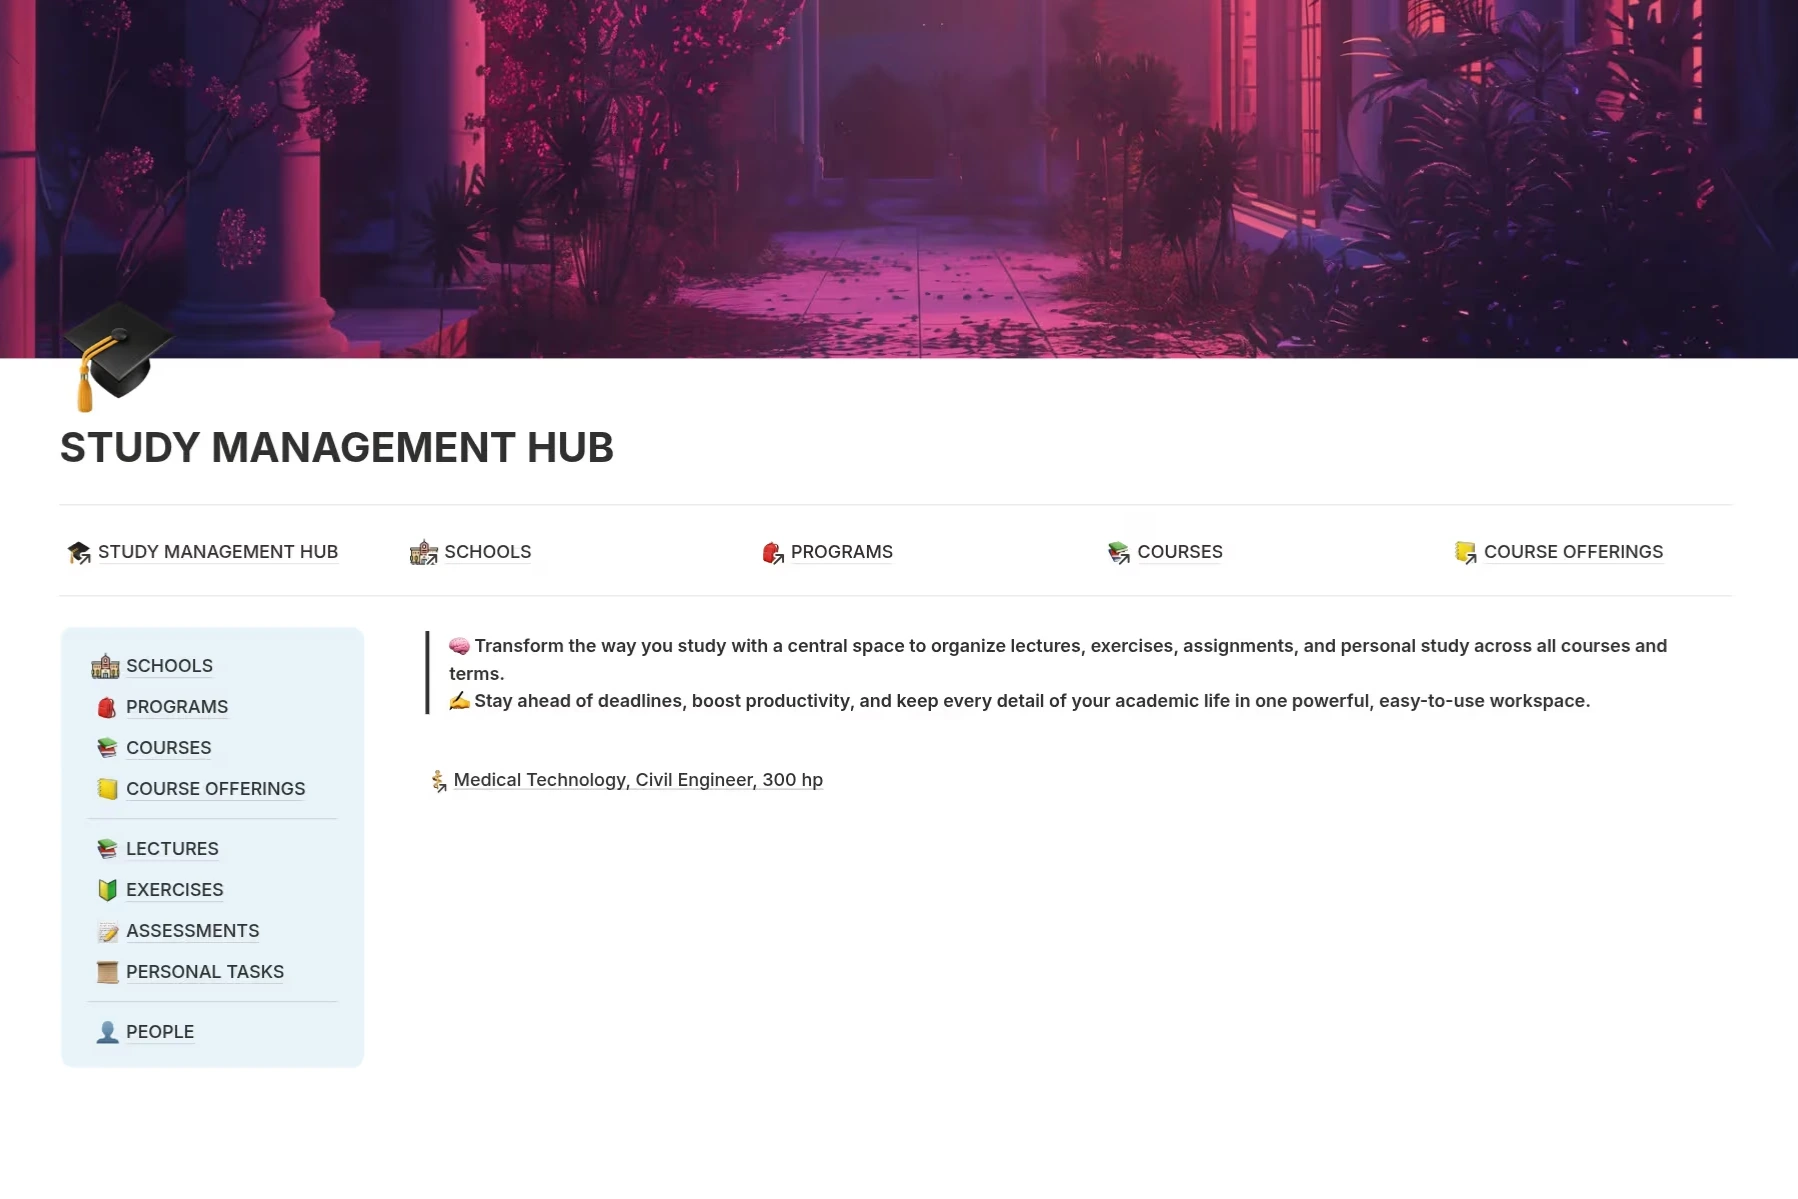
Task: Select STUDY MANAGEMENT HUB top navigation link
Action: pos(217,552)
